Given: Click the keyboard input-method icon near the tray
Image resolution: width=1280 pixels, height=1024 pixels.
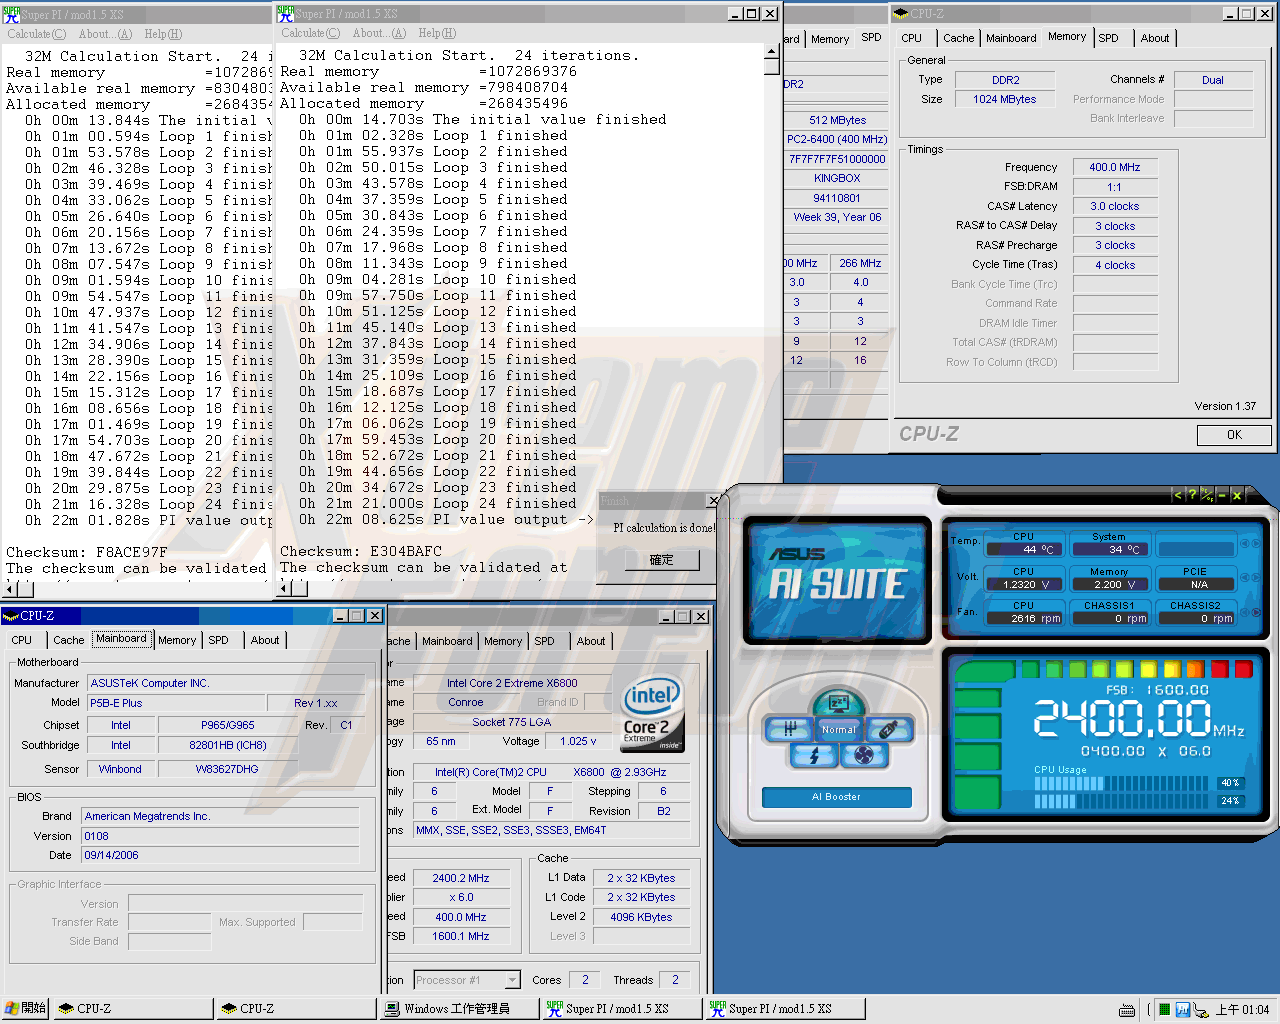Looking at the screenshot, I should pyautogui.click(x=1127, y=1010).
